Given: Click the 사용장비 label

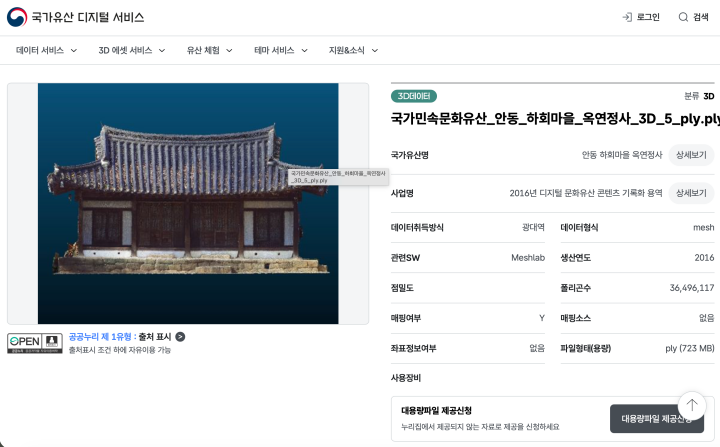Looking at the screenshot, I should pyautogui.click(x=406, y=378).
